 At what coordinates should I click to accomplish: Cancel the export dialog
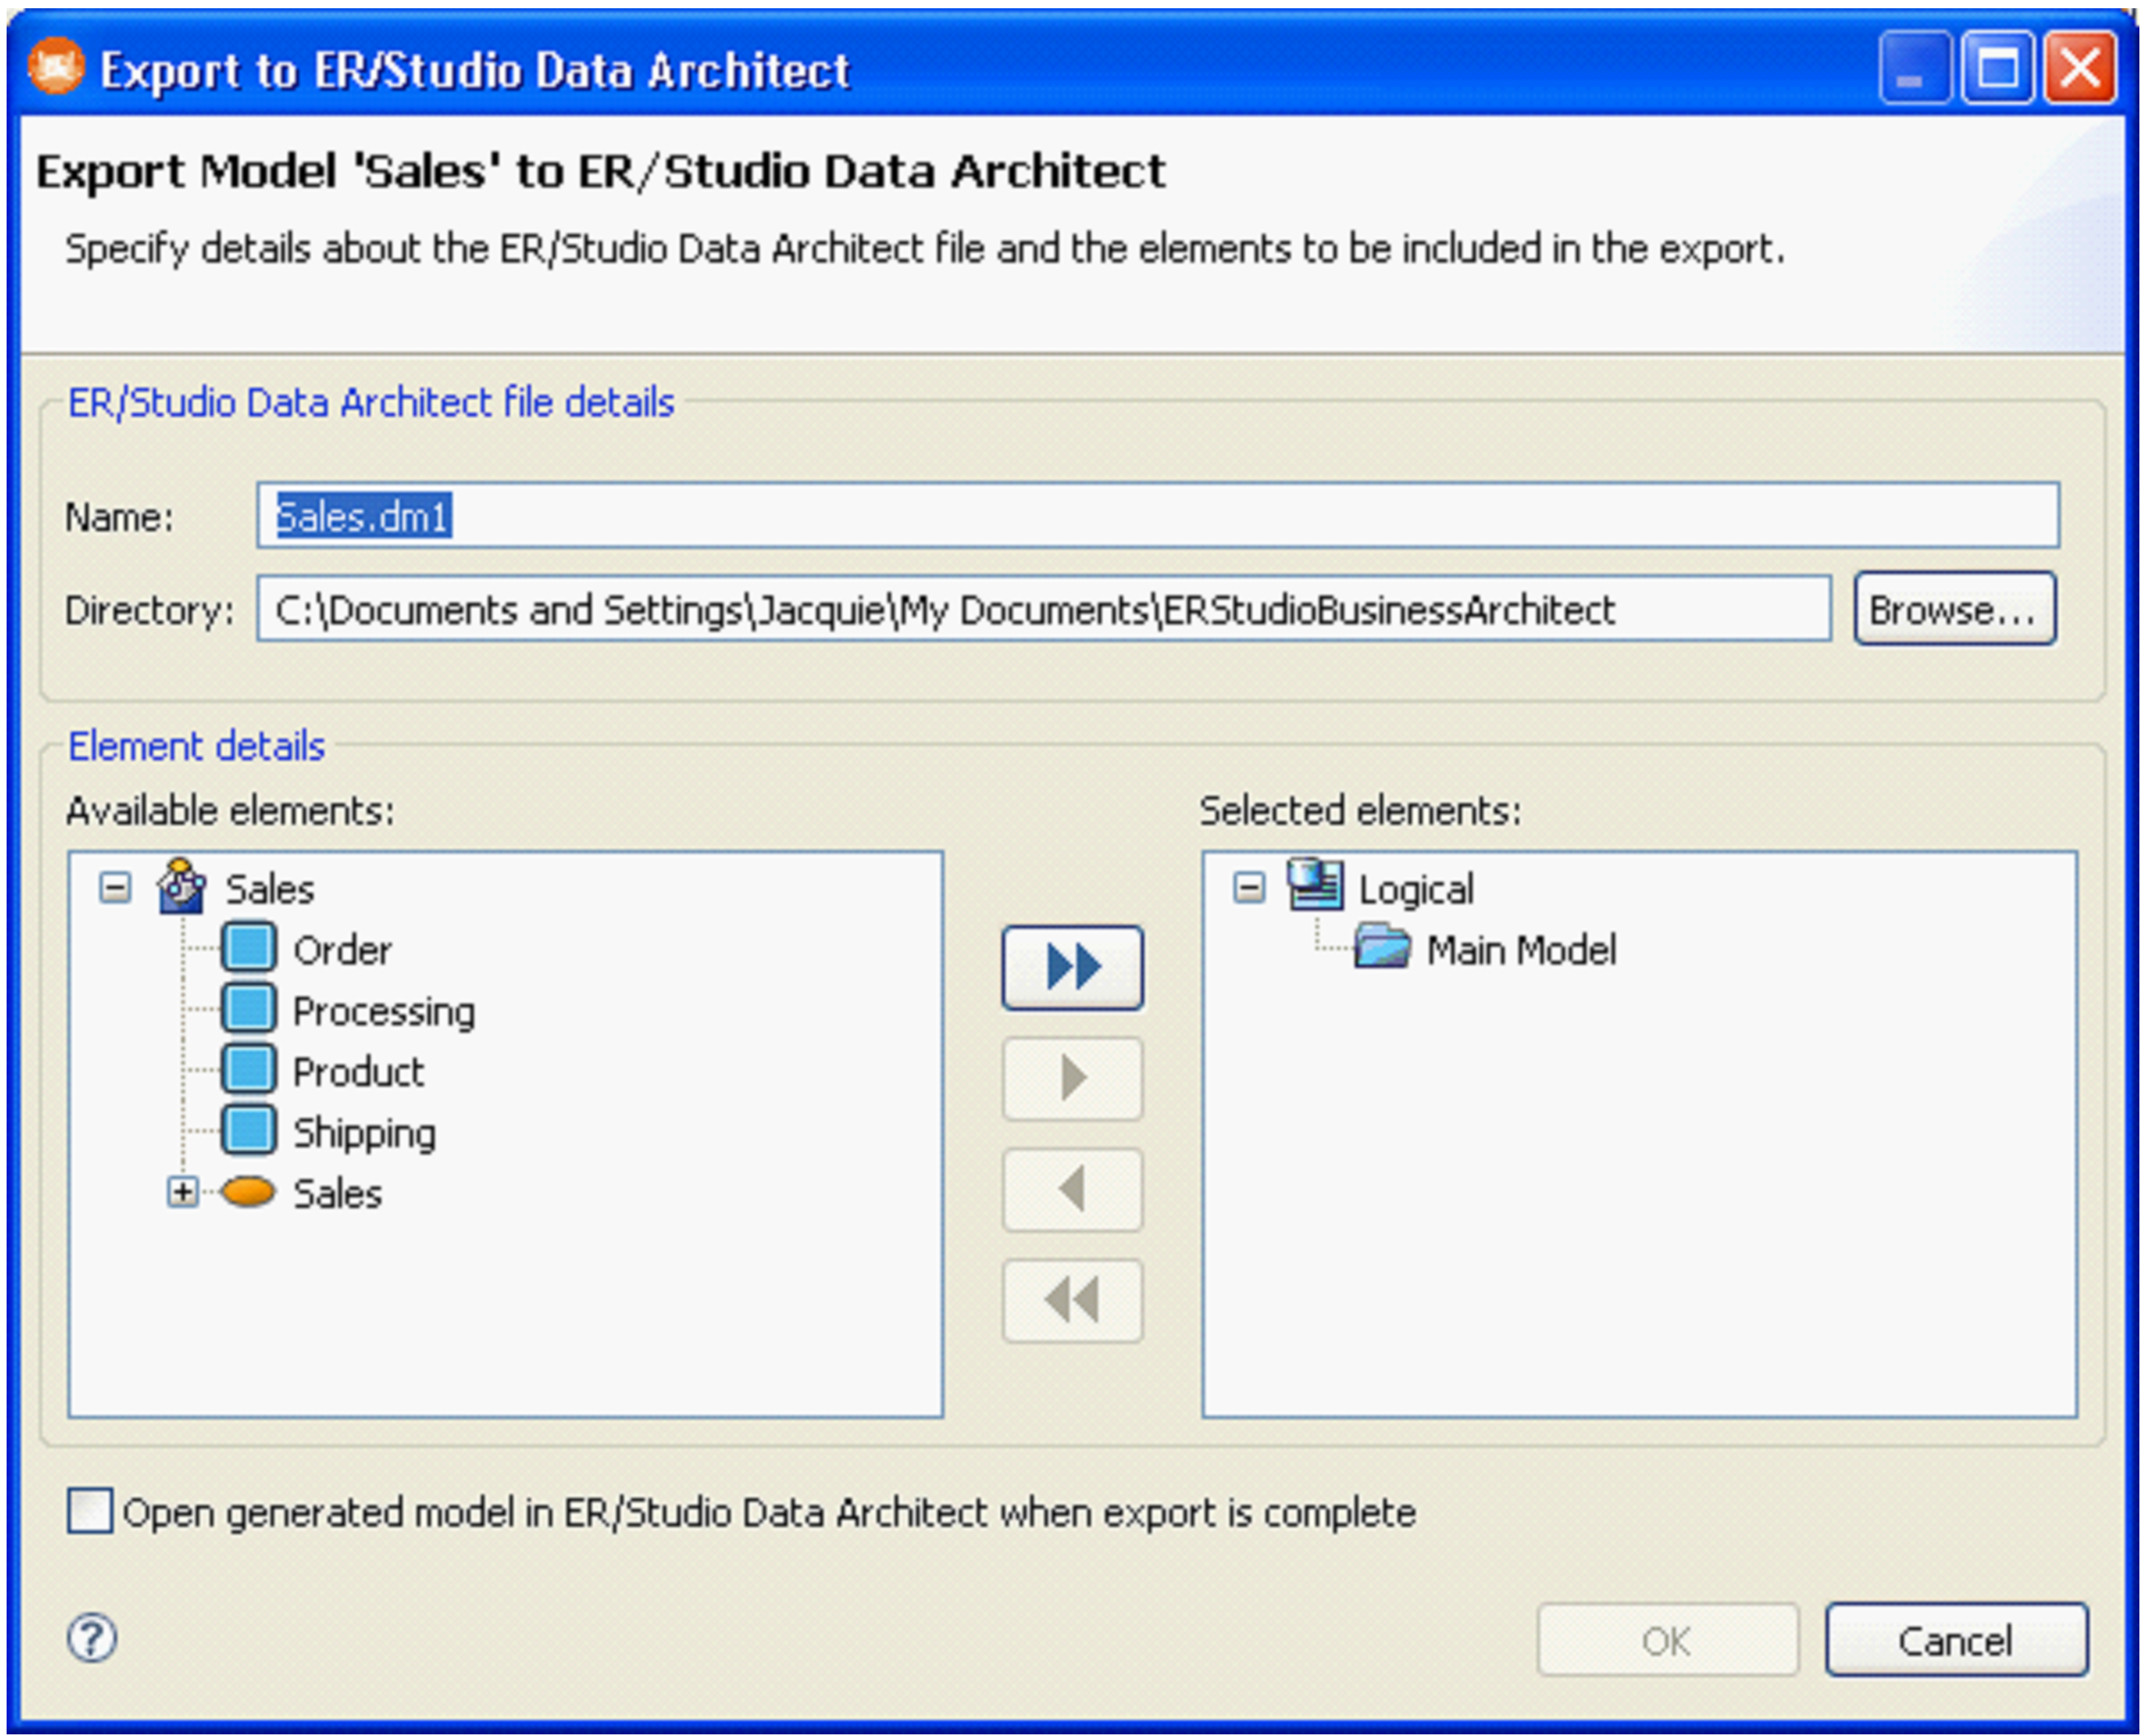click(1956, 1640)
